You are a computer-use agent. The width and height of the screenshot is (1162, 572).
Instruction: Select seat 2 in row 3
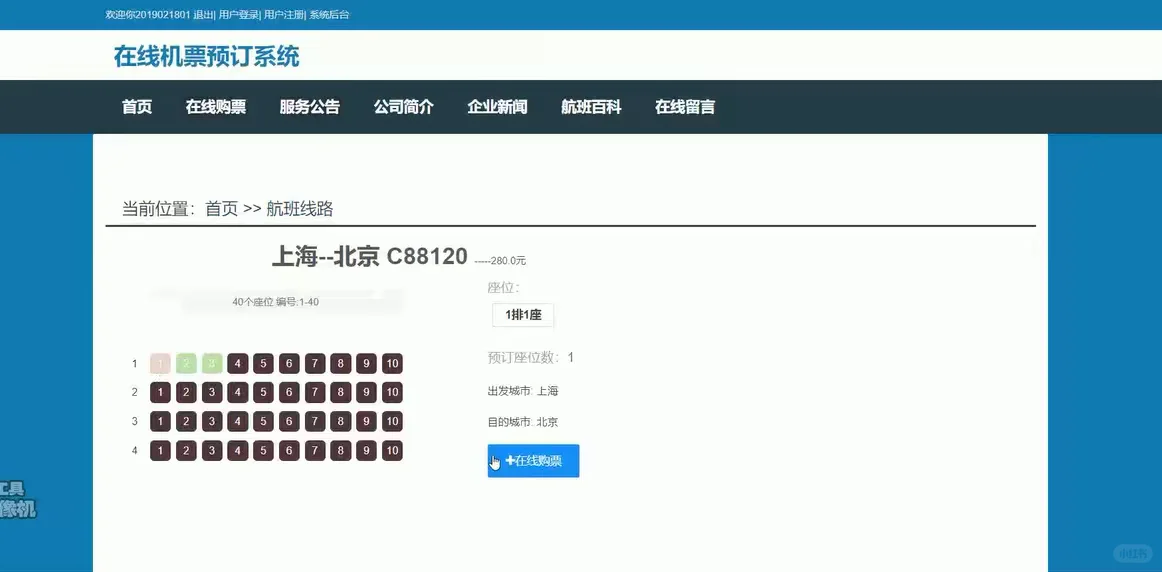coord(186,422)
